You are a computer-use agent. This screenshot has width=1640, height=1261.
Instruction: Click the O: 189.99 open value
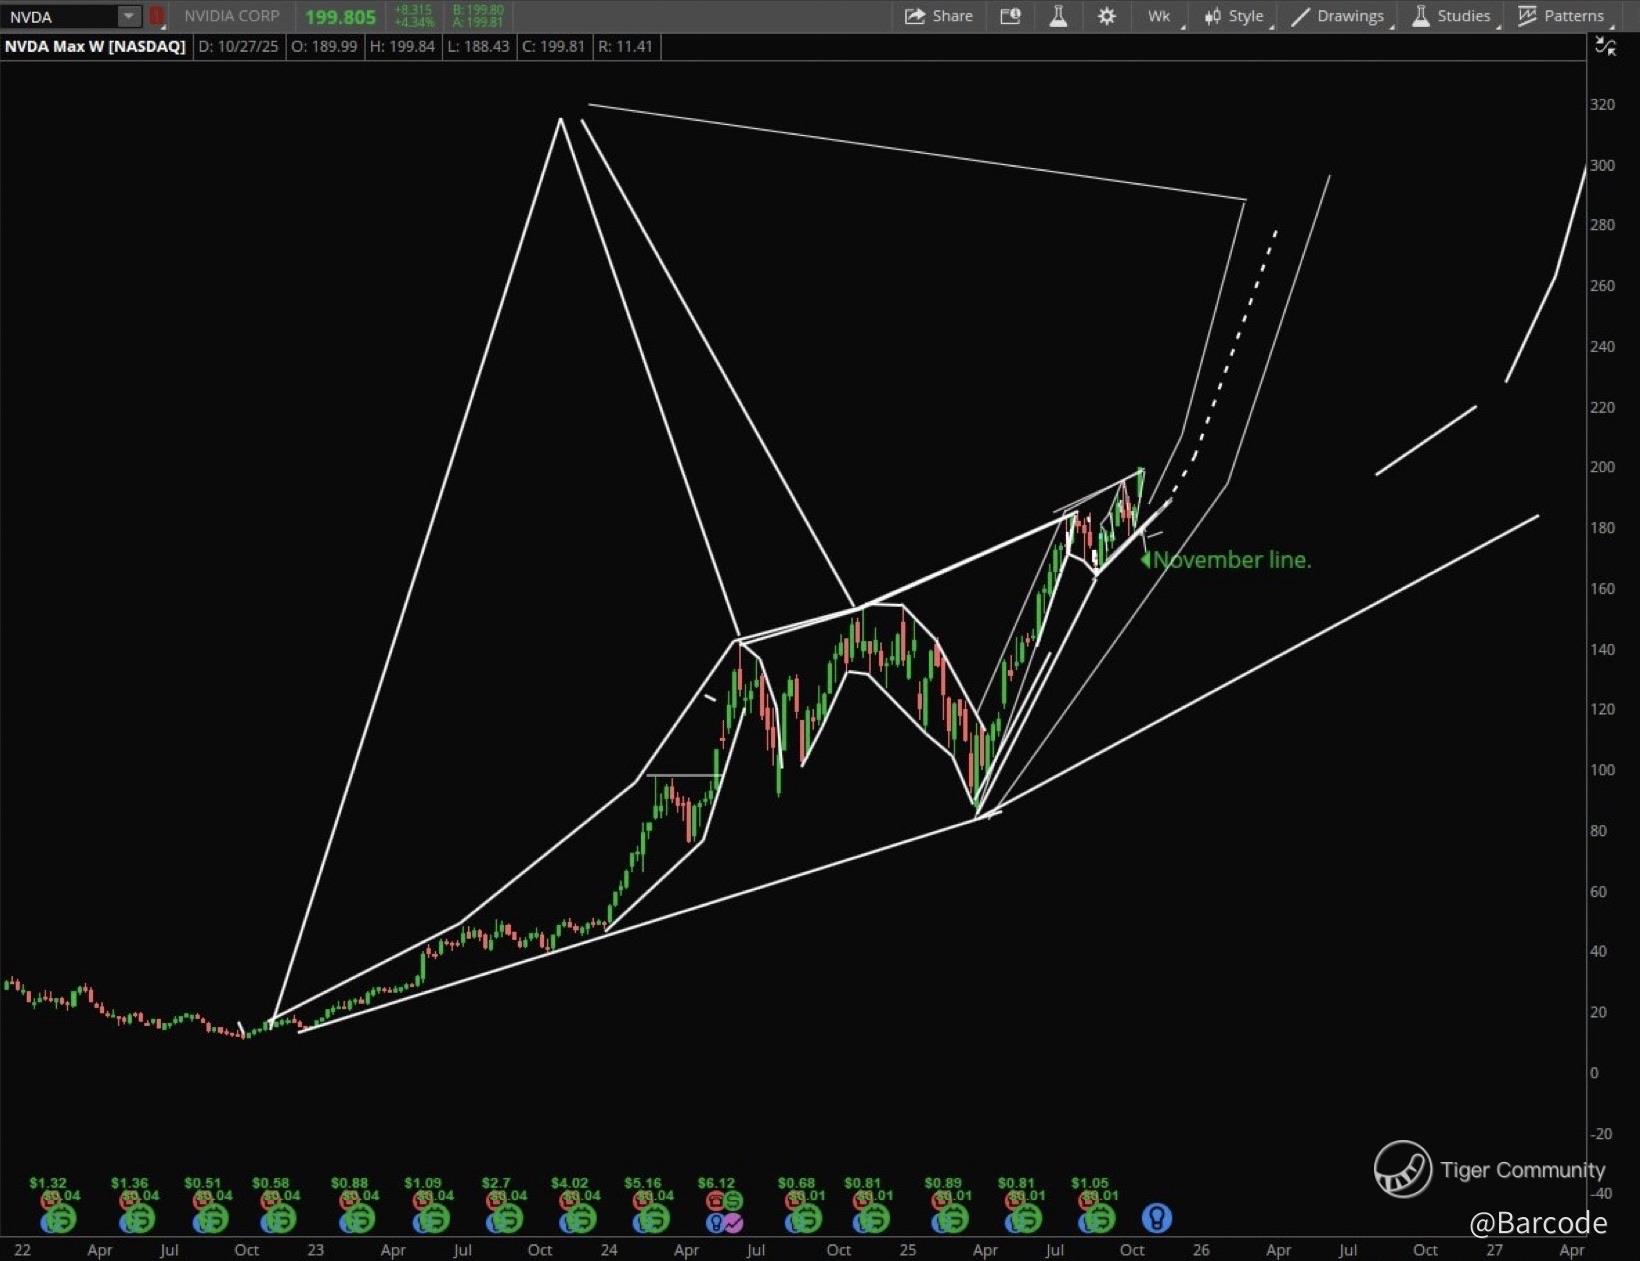[324, 47]
